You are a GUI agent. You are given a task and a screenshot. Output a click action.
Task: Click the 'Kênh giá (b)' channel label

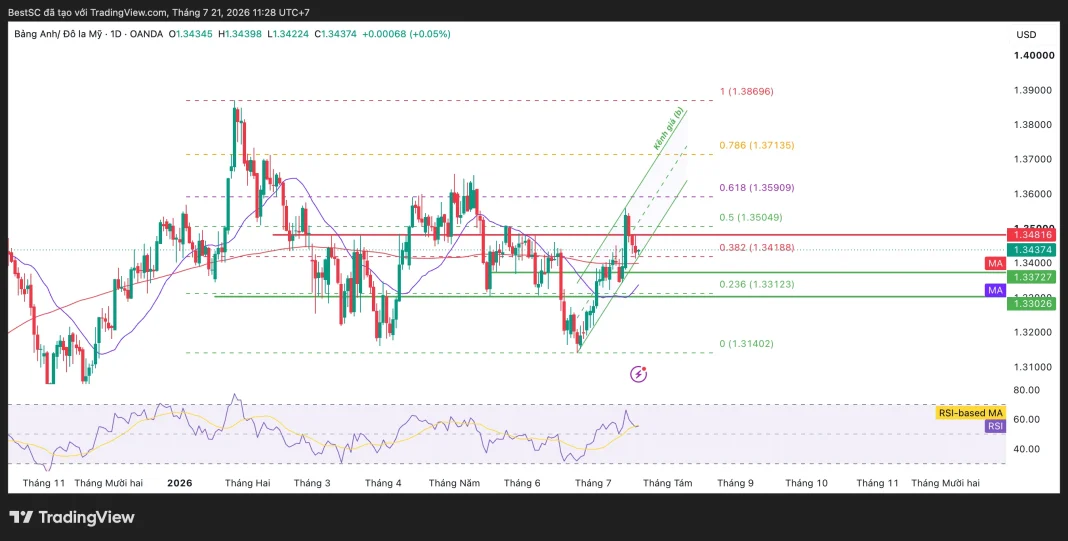[x=668, y=128]
